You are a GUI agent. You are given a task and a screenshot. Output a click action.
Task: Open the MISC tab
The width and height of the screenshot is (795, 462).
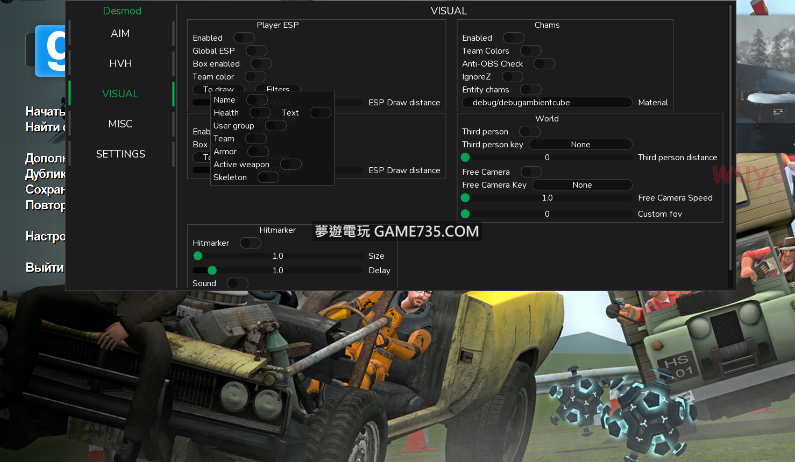(x=121, y=124)
